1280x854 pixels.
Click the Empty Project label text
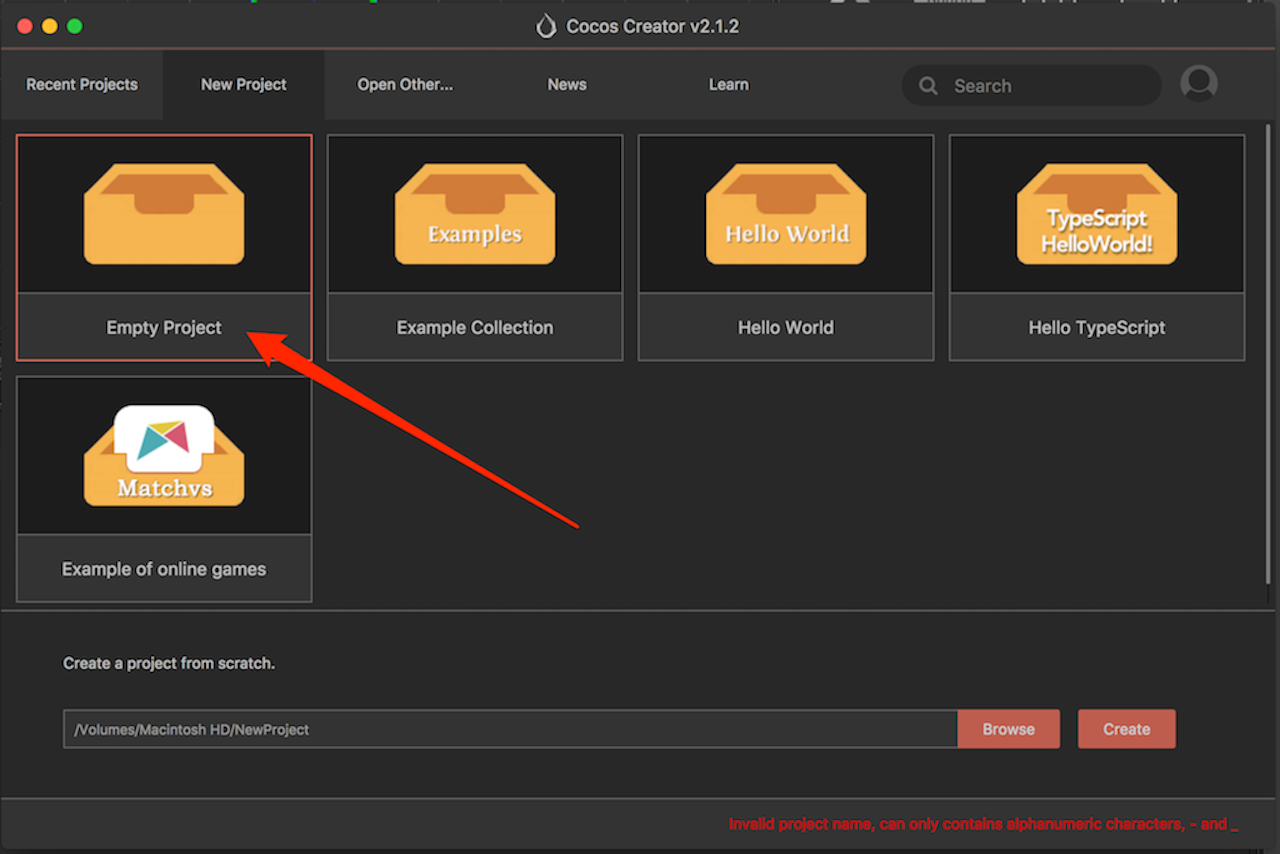tap(163, 327)
